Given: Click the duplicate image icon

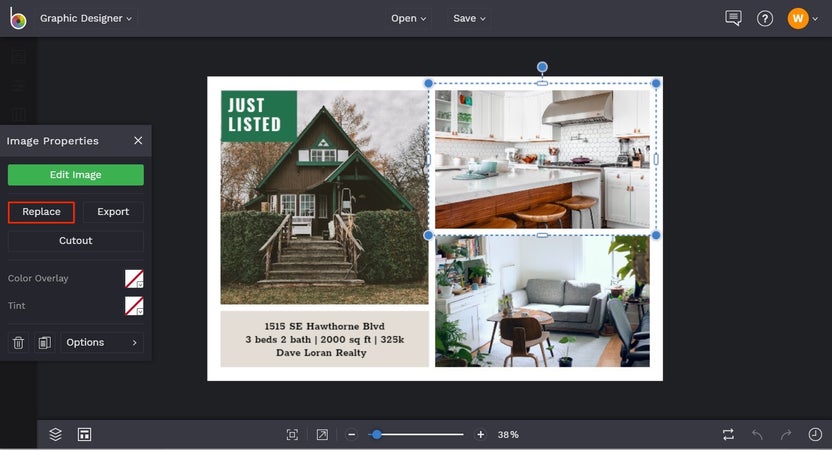Looking at the screenshot, I should pos(45,343).
